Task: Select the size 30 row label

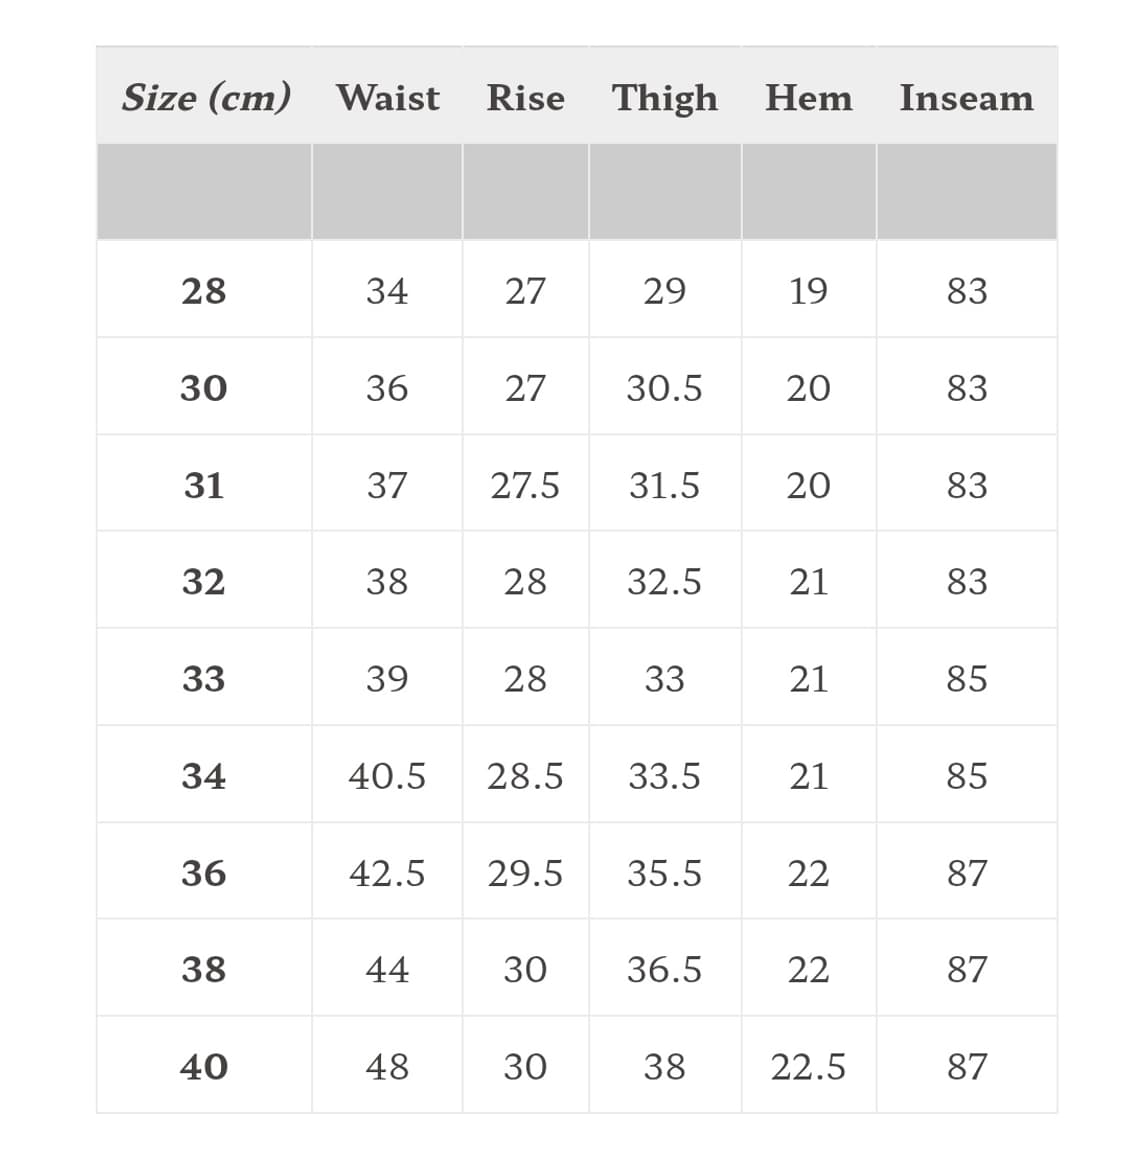Action: [x=204, y=388]
